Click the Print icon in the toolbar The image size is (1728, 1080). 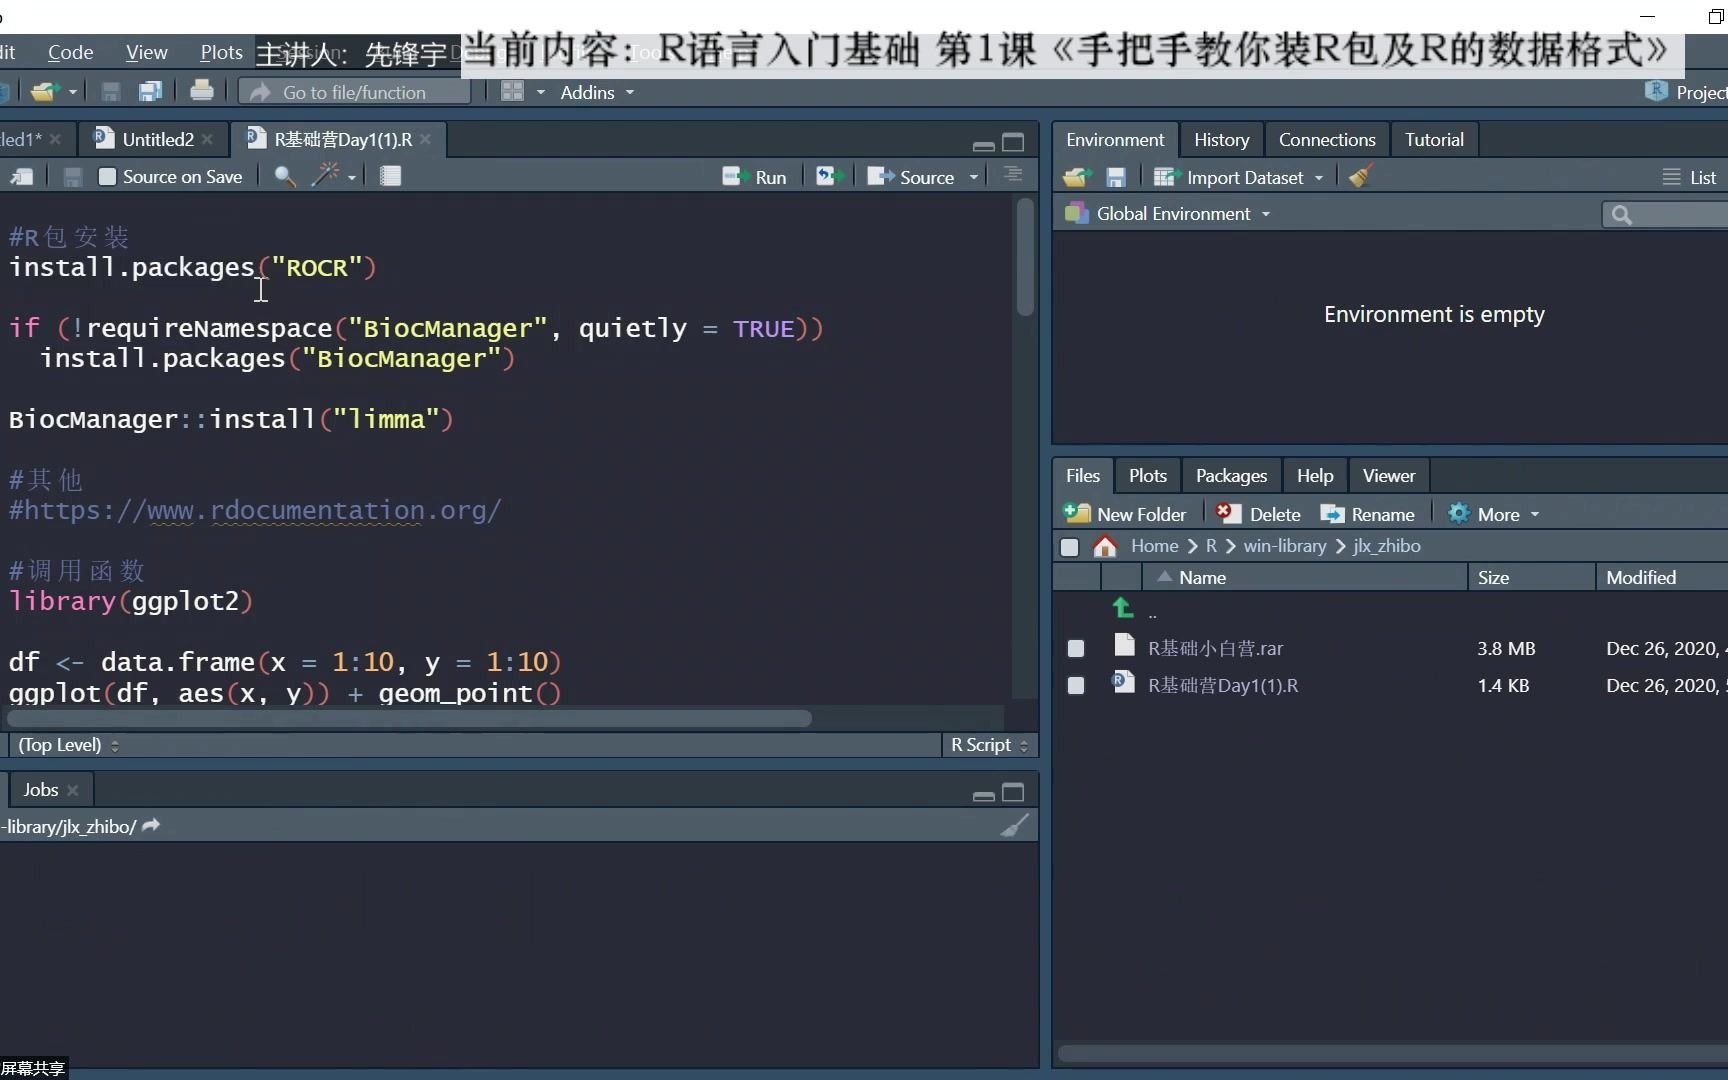(202, 91)
